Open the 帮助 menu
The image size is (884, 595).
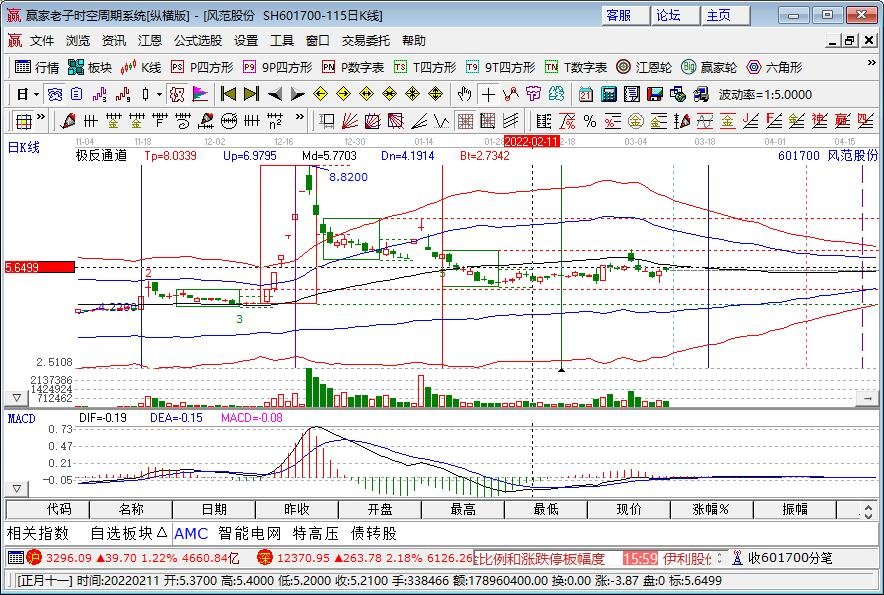[414, 41]
